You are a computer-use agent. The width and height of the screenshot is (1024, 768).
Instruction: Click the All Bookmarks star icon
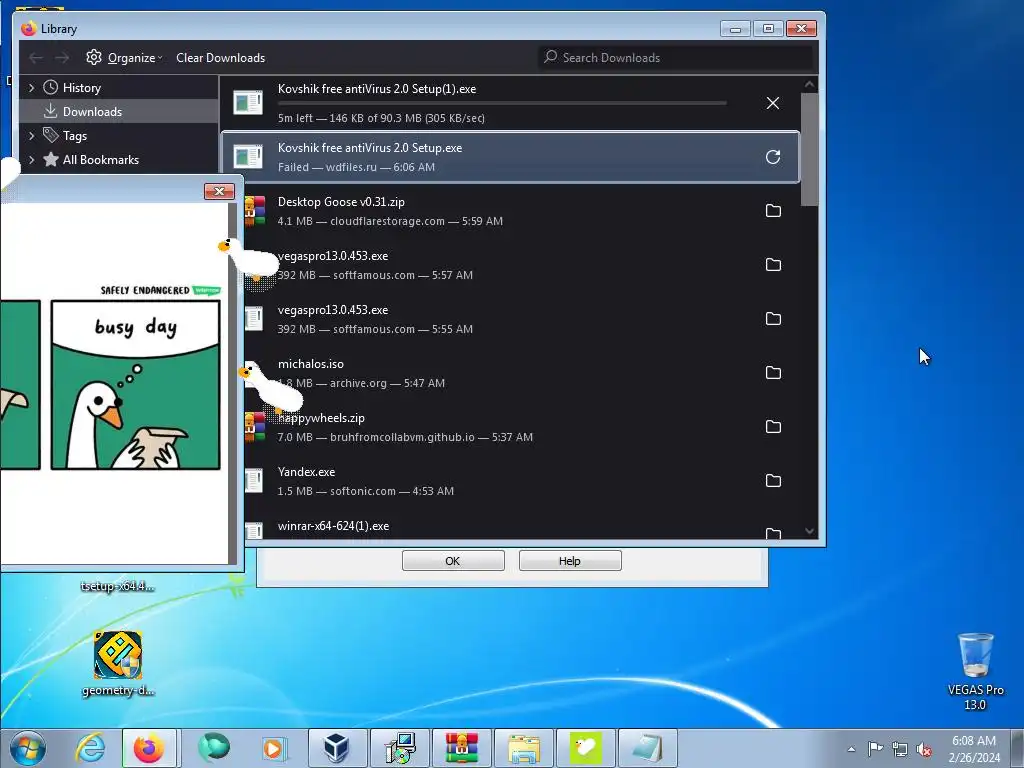coord(50,159)
